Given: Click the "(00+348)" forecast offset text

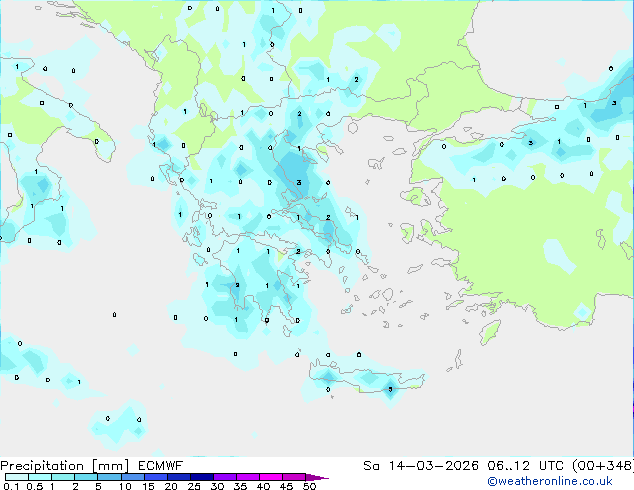Looking at the screenshot, I should pos(603,466).
